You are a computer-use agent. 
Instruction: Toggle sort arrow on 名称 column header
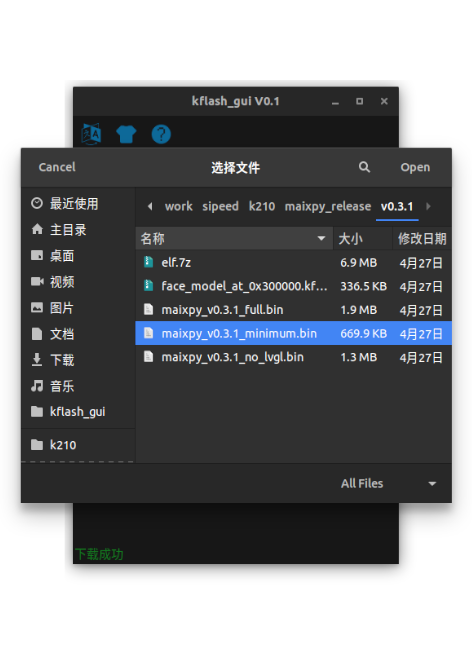click(321, 238)
